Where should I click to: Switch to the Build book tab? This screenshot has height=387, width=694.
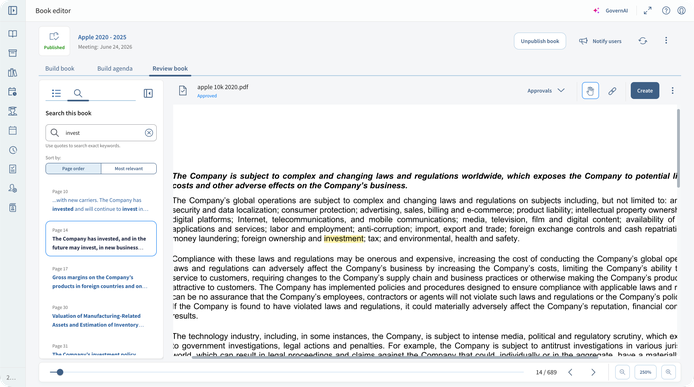[60, 69]
